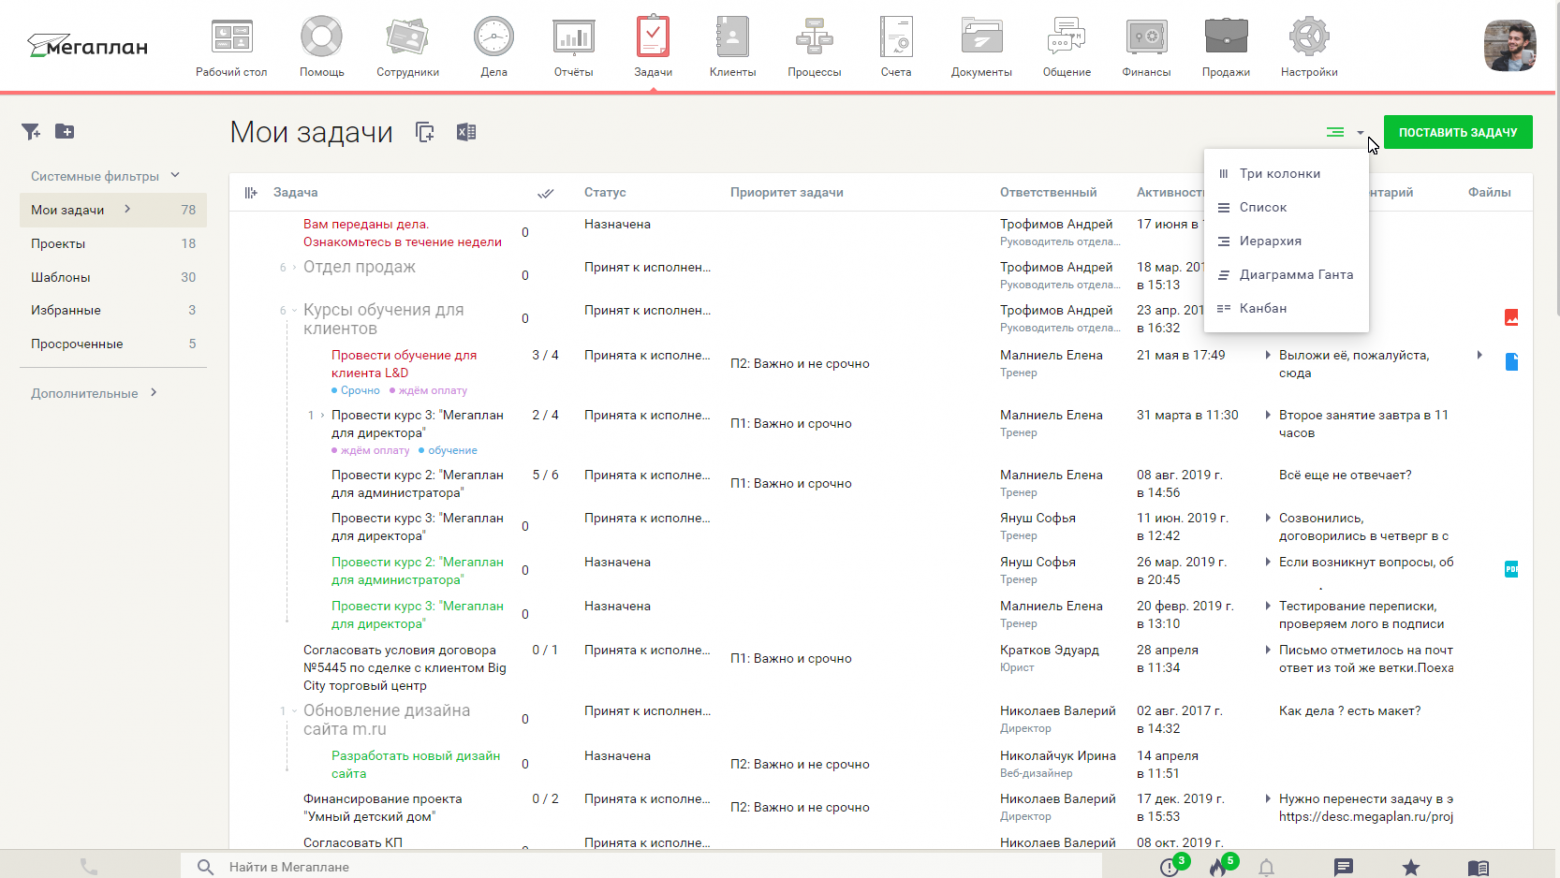Expand the Дополнительные filters section
The width and height of the screenshot is (1560, 878).
93,393
